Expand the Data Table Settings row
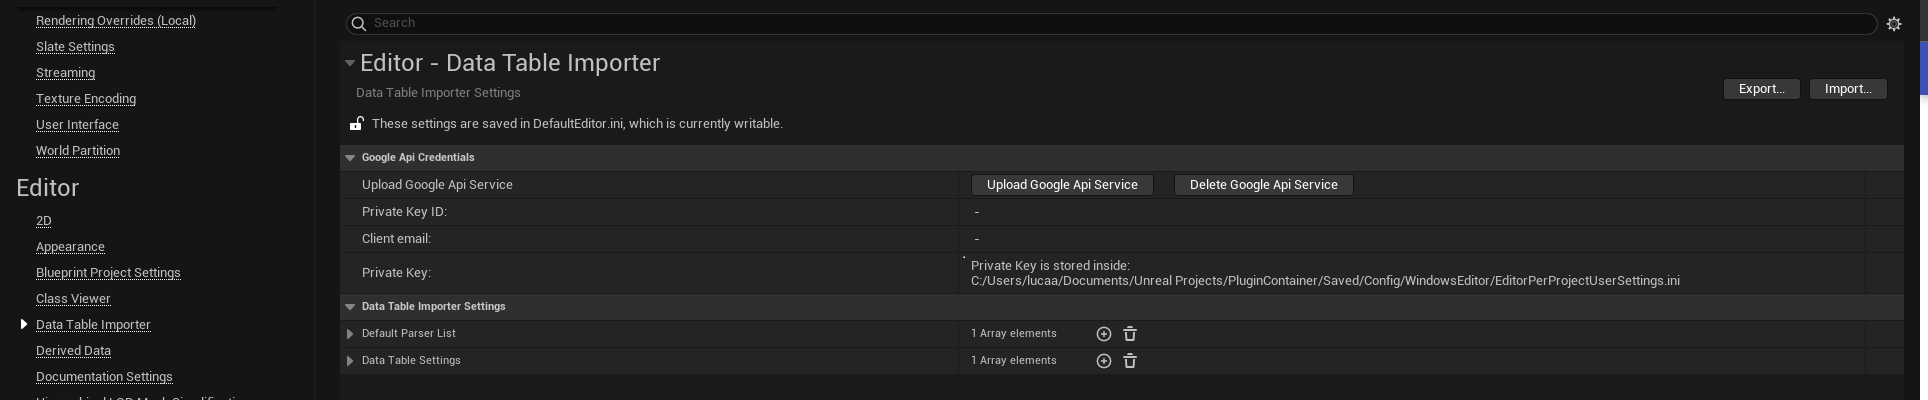This screenshot has width=1928, height=400. click(350, 361)
